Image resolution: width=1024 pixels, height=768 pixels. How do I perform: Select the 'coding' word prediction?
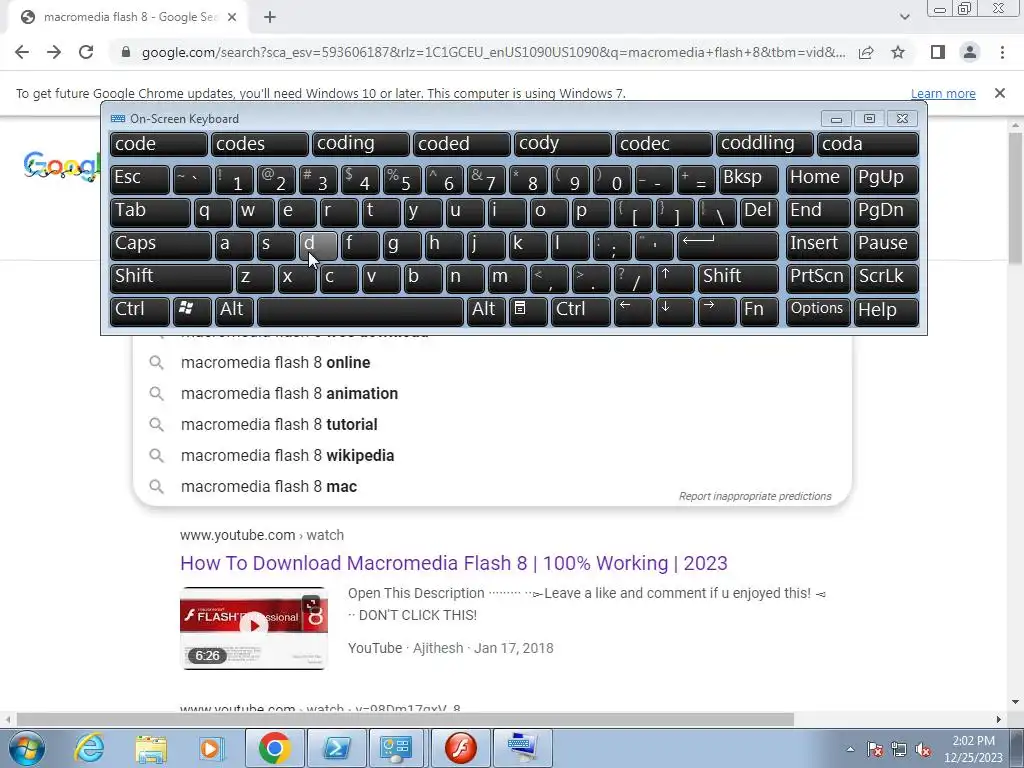point(360,144)
